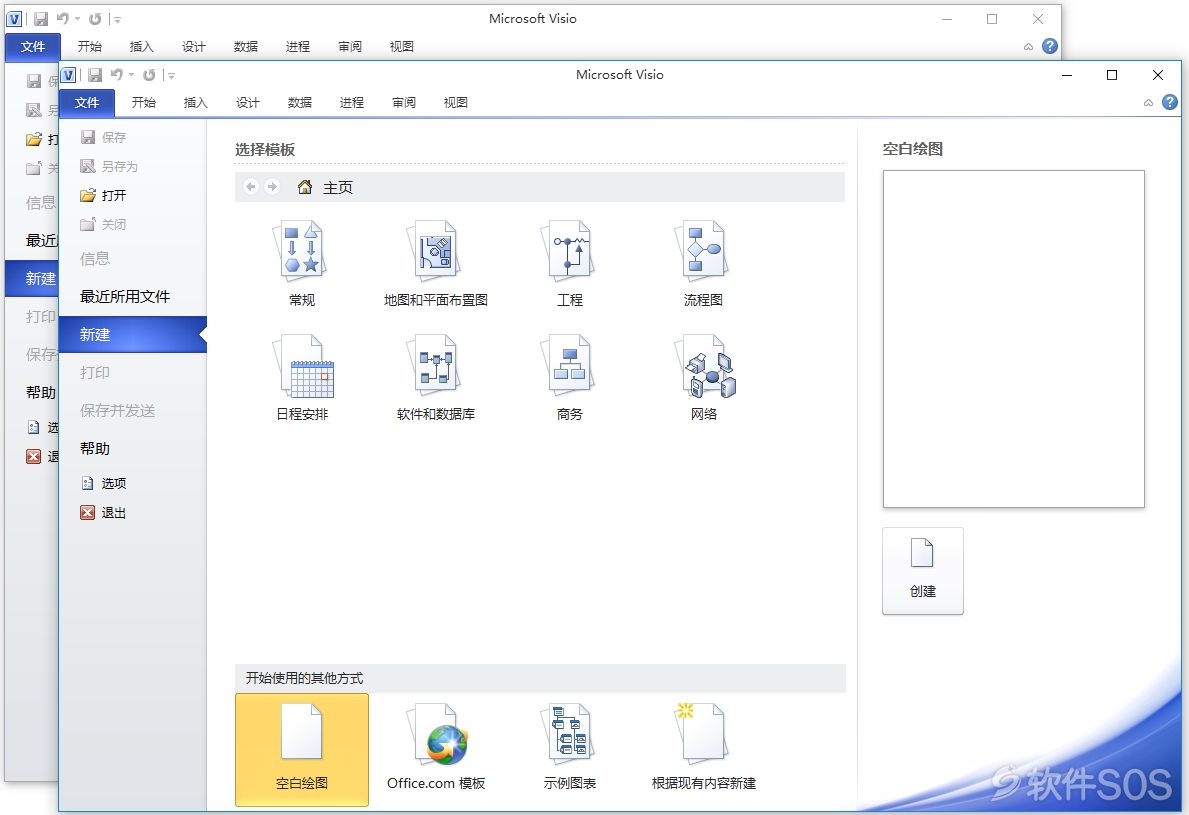Click save icon in back window title bar

pyautogui.click(x=41, y=19)
